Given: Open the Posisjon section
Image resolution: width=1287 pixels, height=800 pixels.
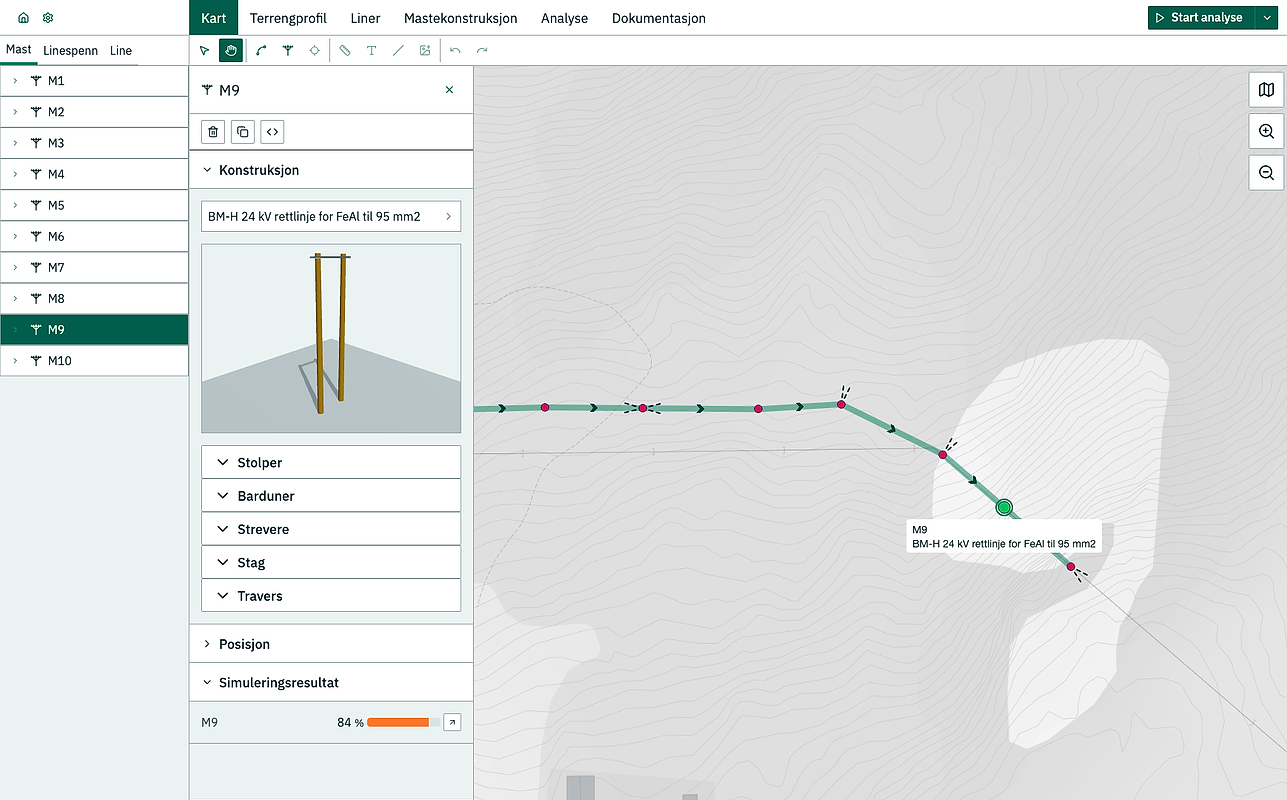Looking at the screenshot, I should coord(331,644).
